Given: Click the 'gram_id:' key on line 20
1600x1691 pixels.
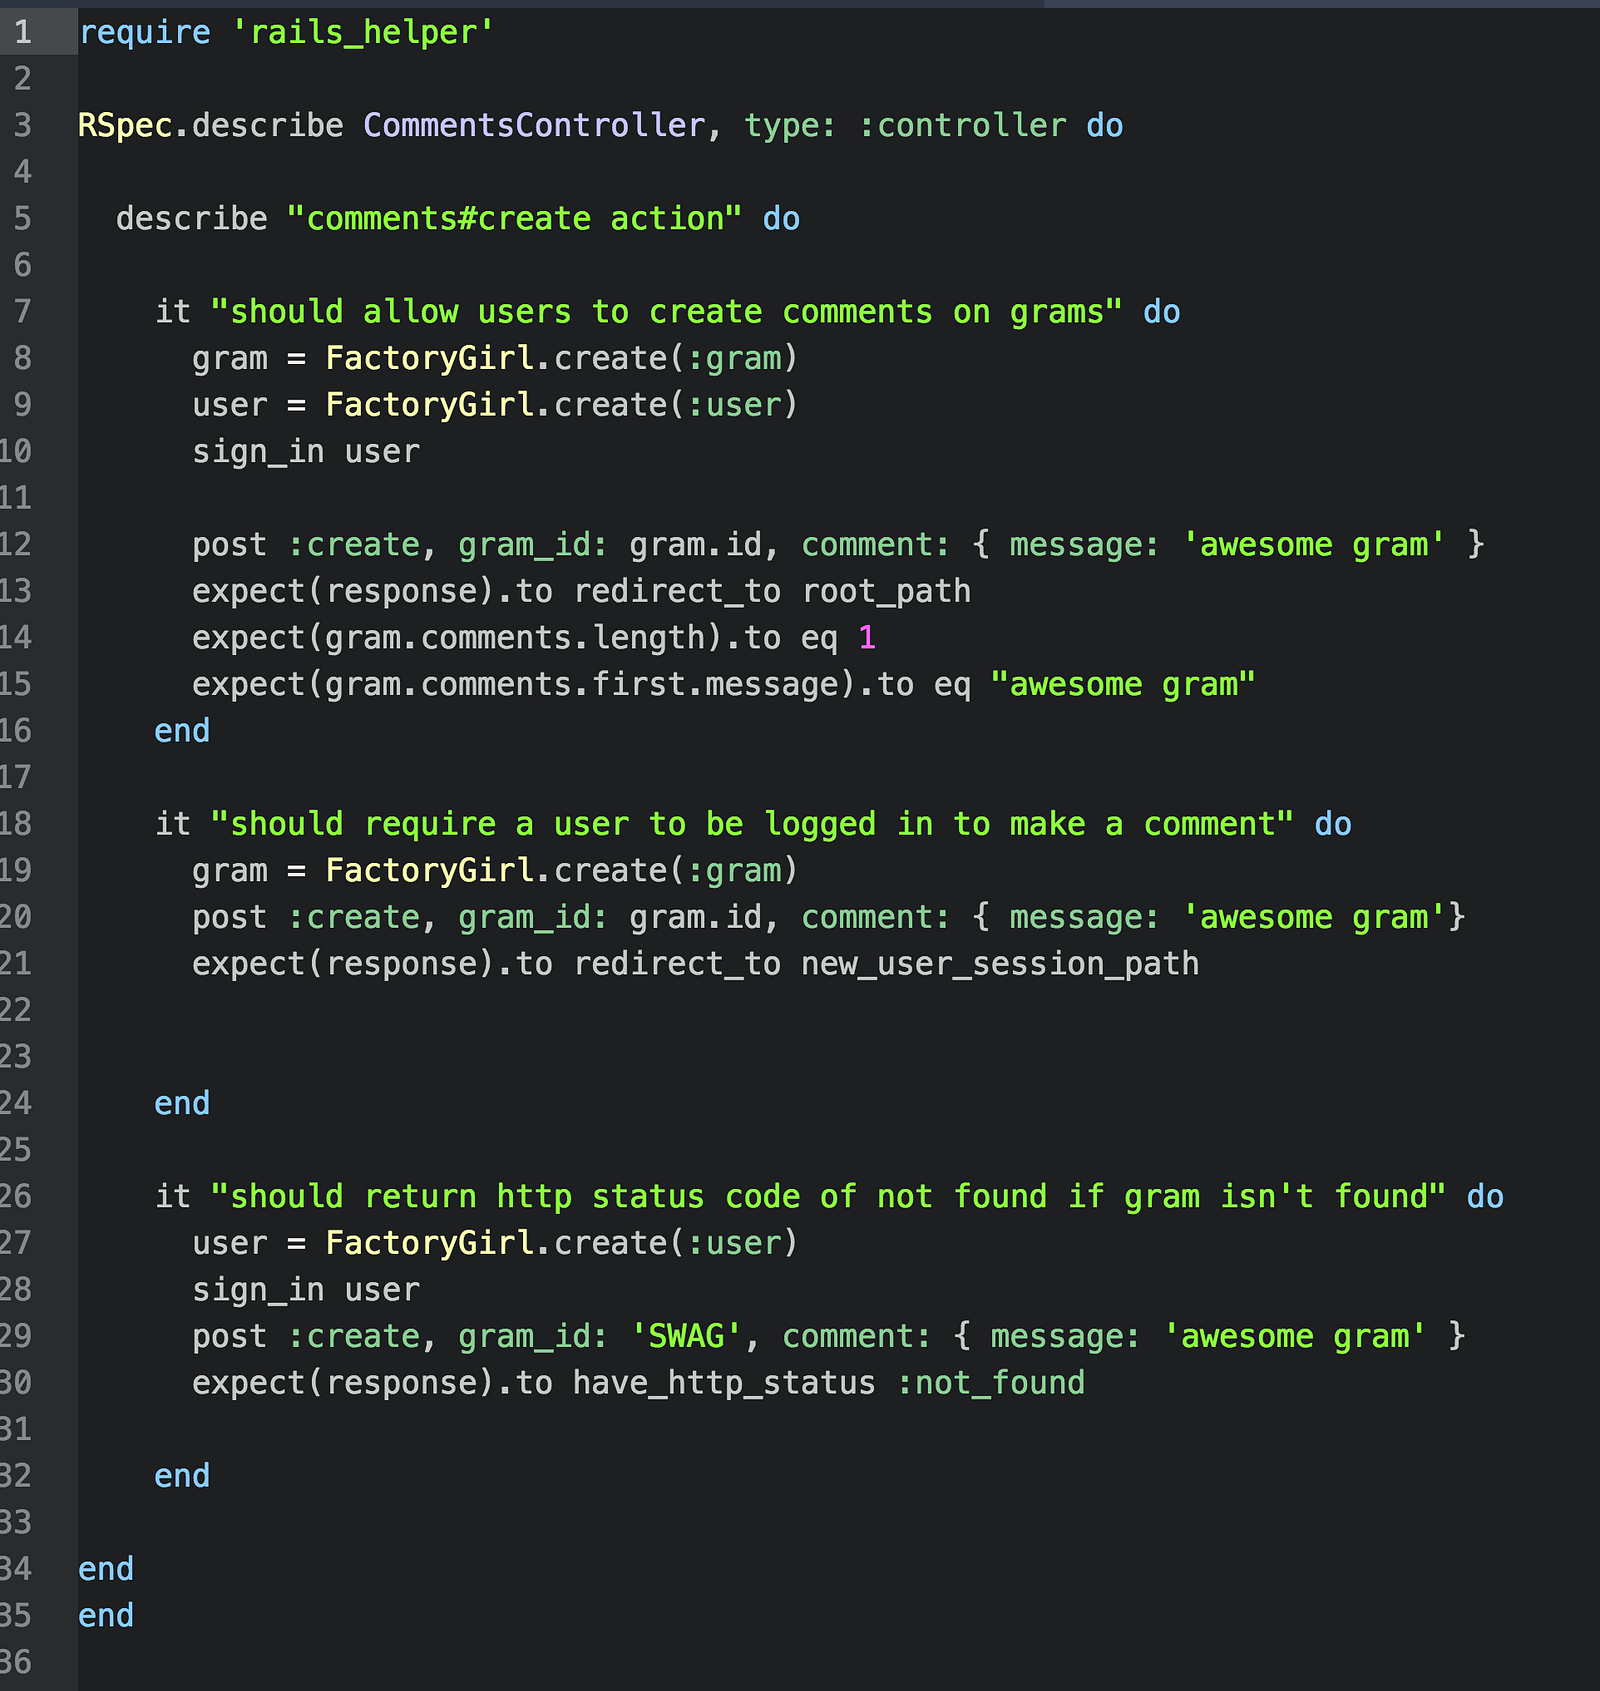Looking at the screenshot, I should 533,917.
